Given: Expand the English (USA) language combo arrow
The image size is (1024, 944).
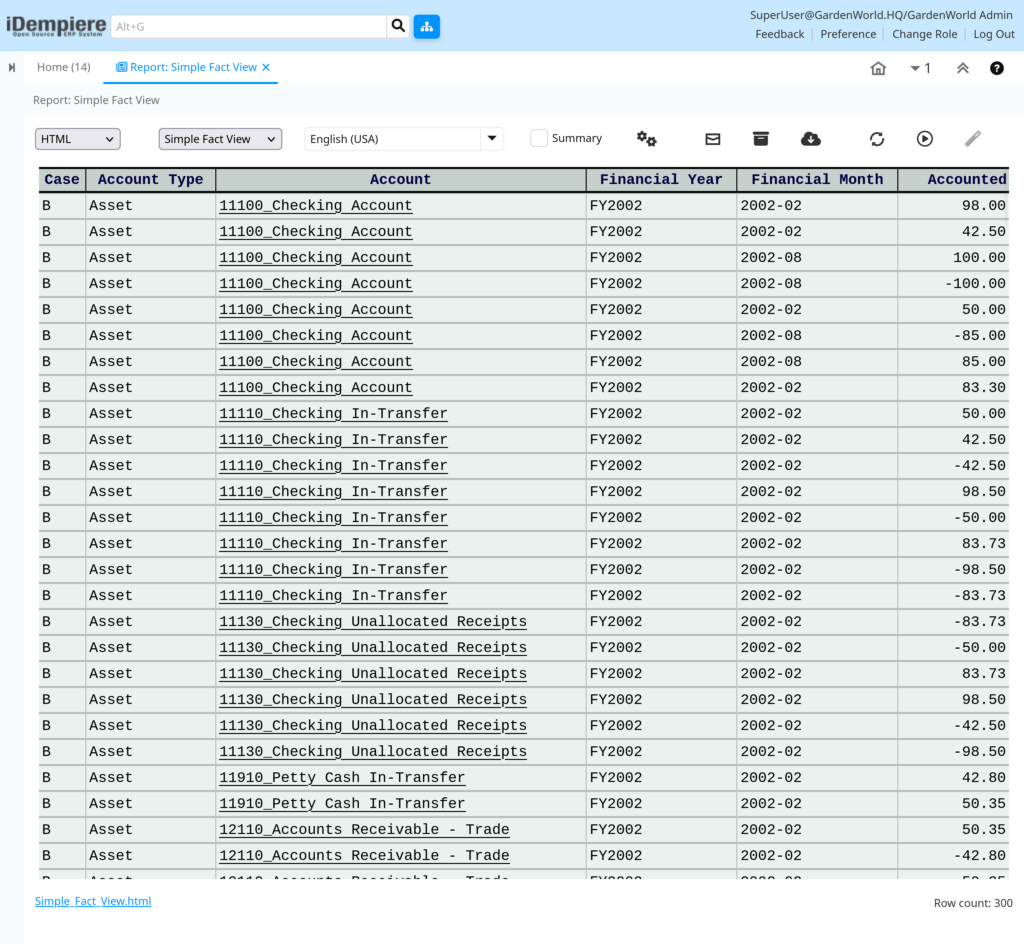Looking at the screenshot, I should coord(492,138).
